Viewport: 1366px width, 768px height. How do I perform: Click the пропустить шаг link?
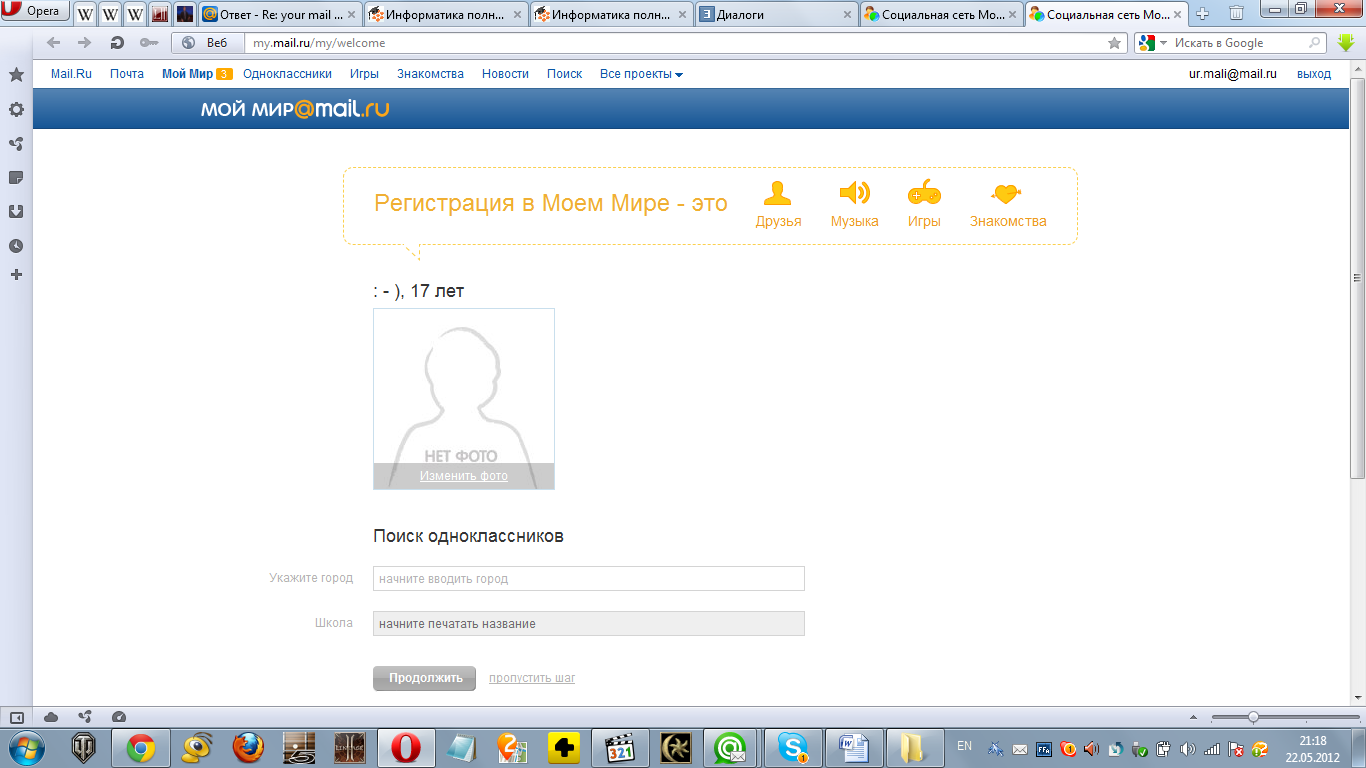pos(532,678)
